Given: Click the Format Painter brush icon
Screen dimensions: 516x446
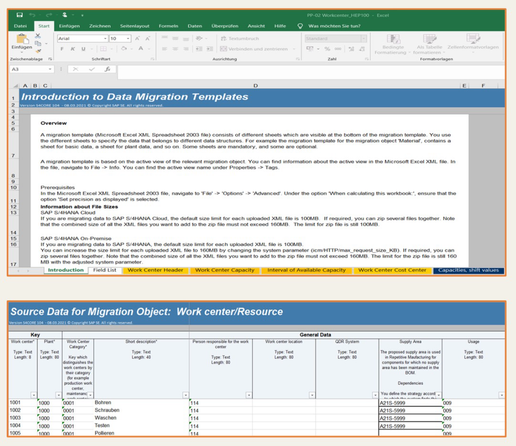Looking at the screenshot, I should point(38,51).
